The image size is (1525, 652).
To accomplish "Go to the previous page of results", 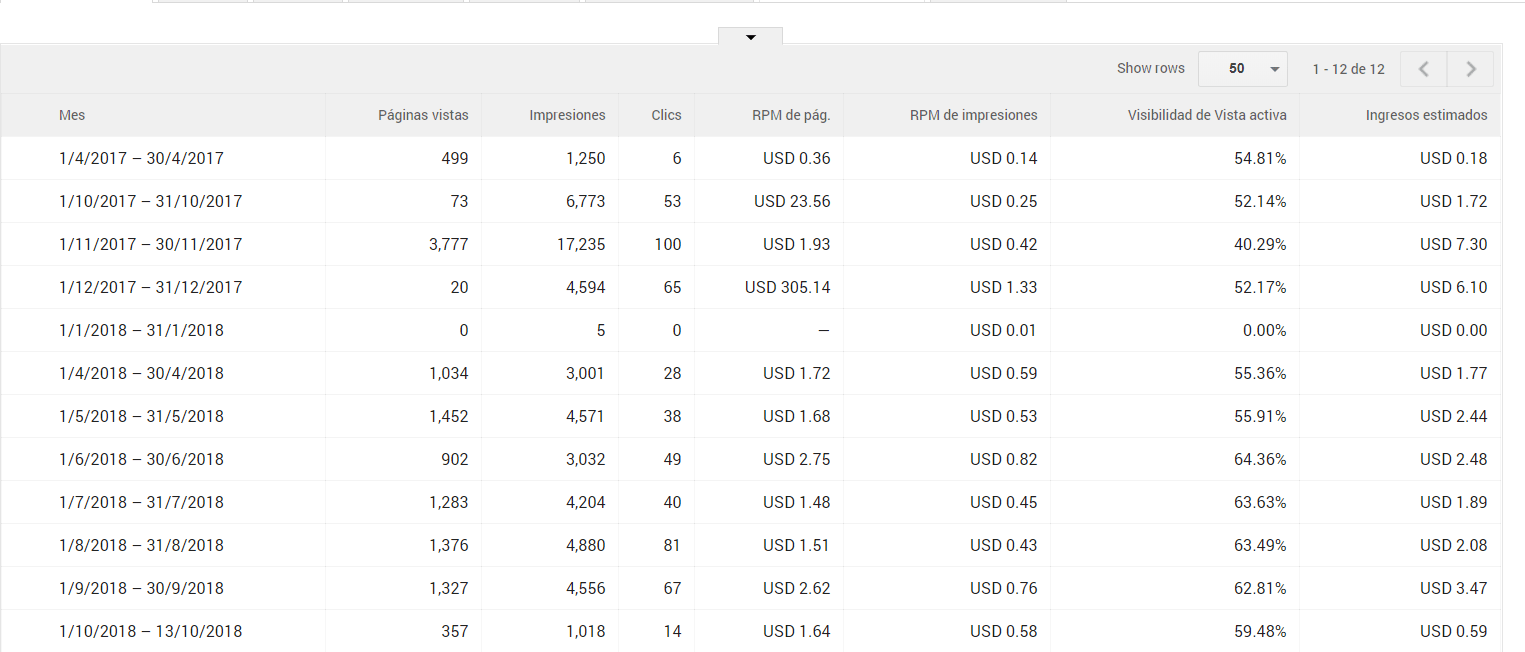I will click(1424, 69).
